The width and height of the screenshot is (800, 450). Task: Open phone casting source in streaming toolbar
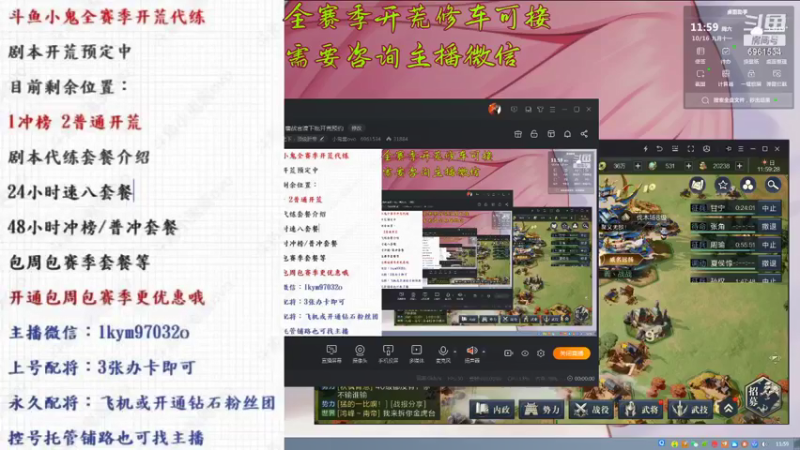pos(388,353)
